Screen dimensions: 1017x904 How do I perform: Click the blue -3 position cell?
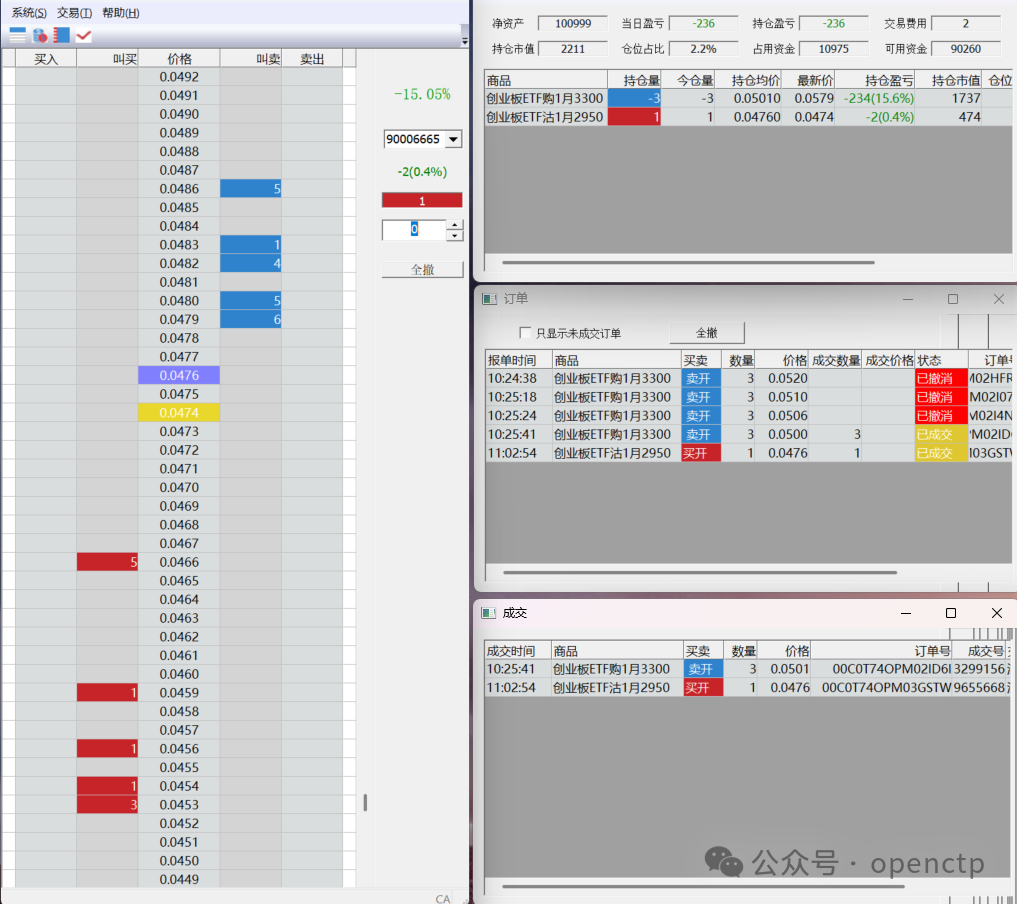click(x=634, y=99)
